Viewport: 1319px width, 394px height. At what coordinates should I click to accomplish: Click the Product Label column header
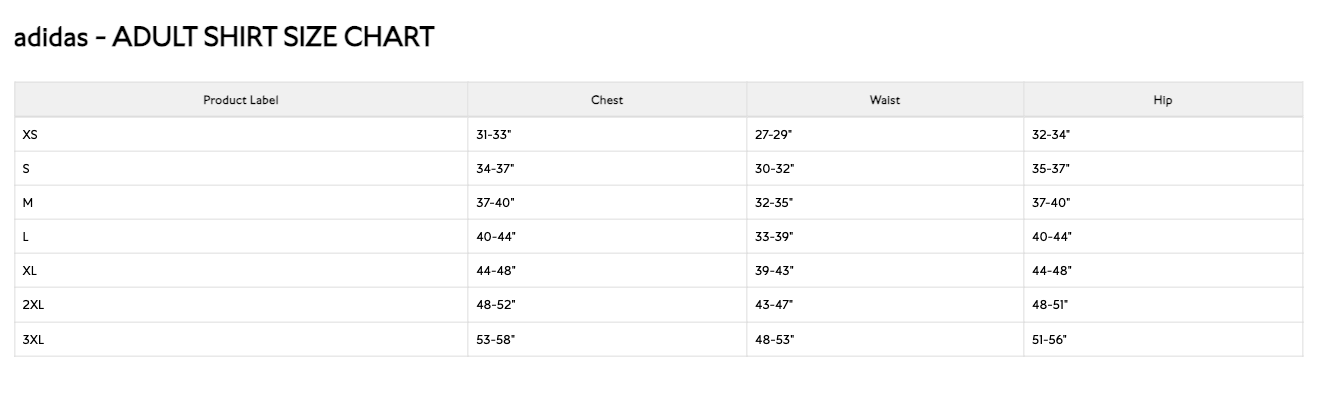[x=241, y=100]
